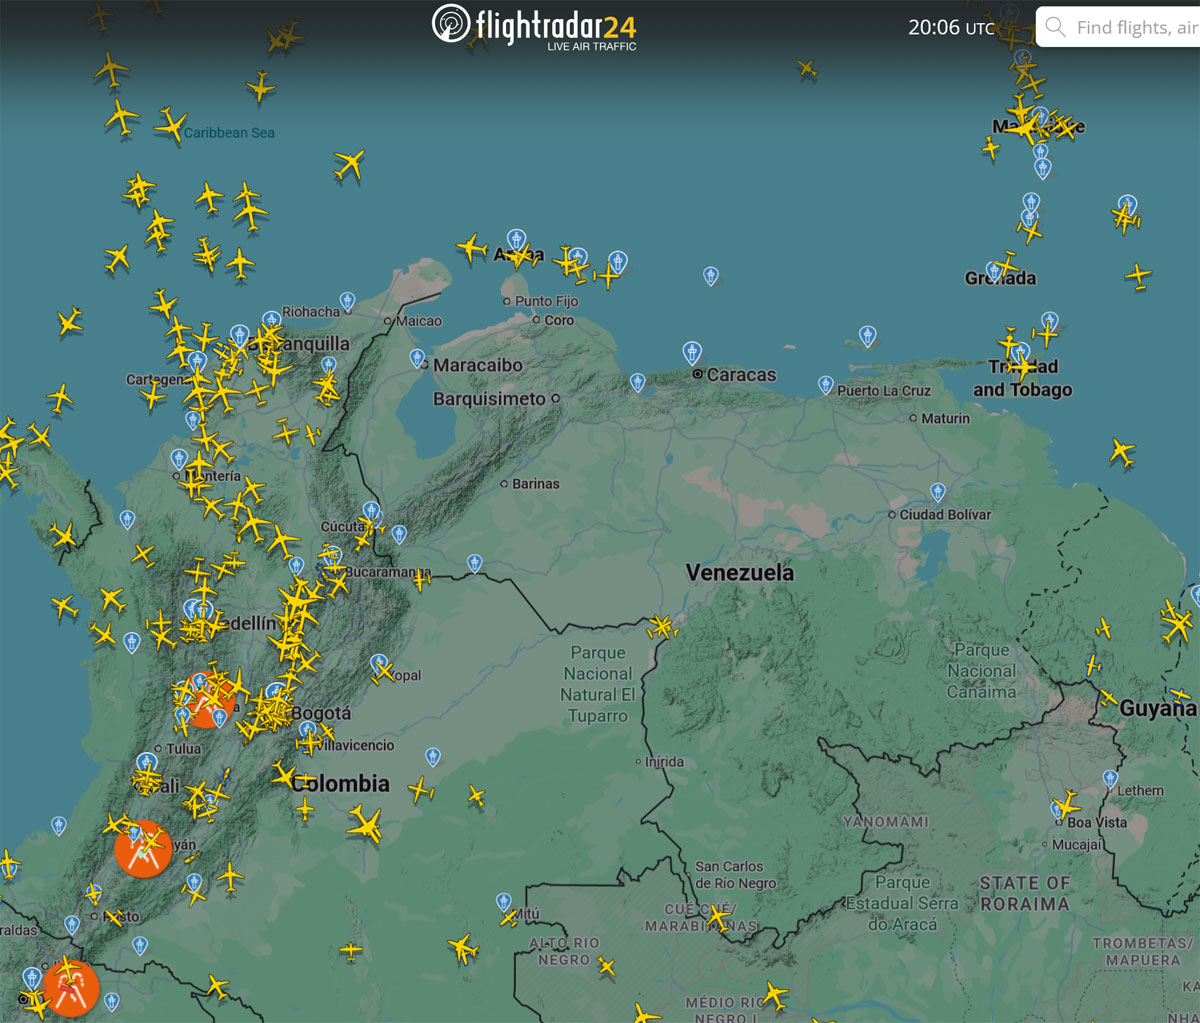Image resolution: width=1200 pixels, height=1023 pixels.
Task: Click the airplane near Boa Vista
Action: (1068, 803)
